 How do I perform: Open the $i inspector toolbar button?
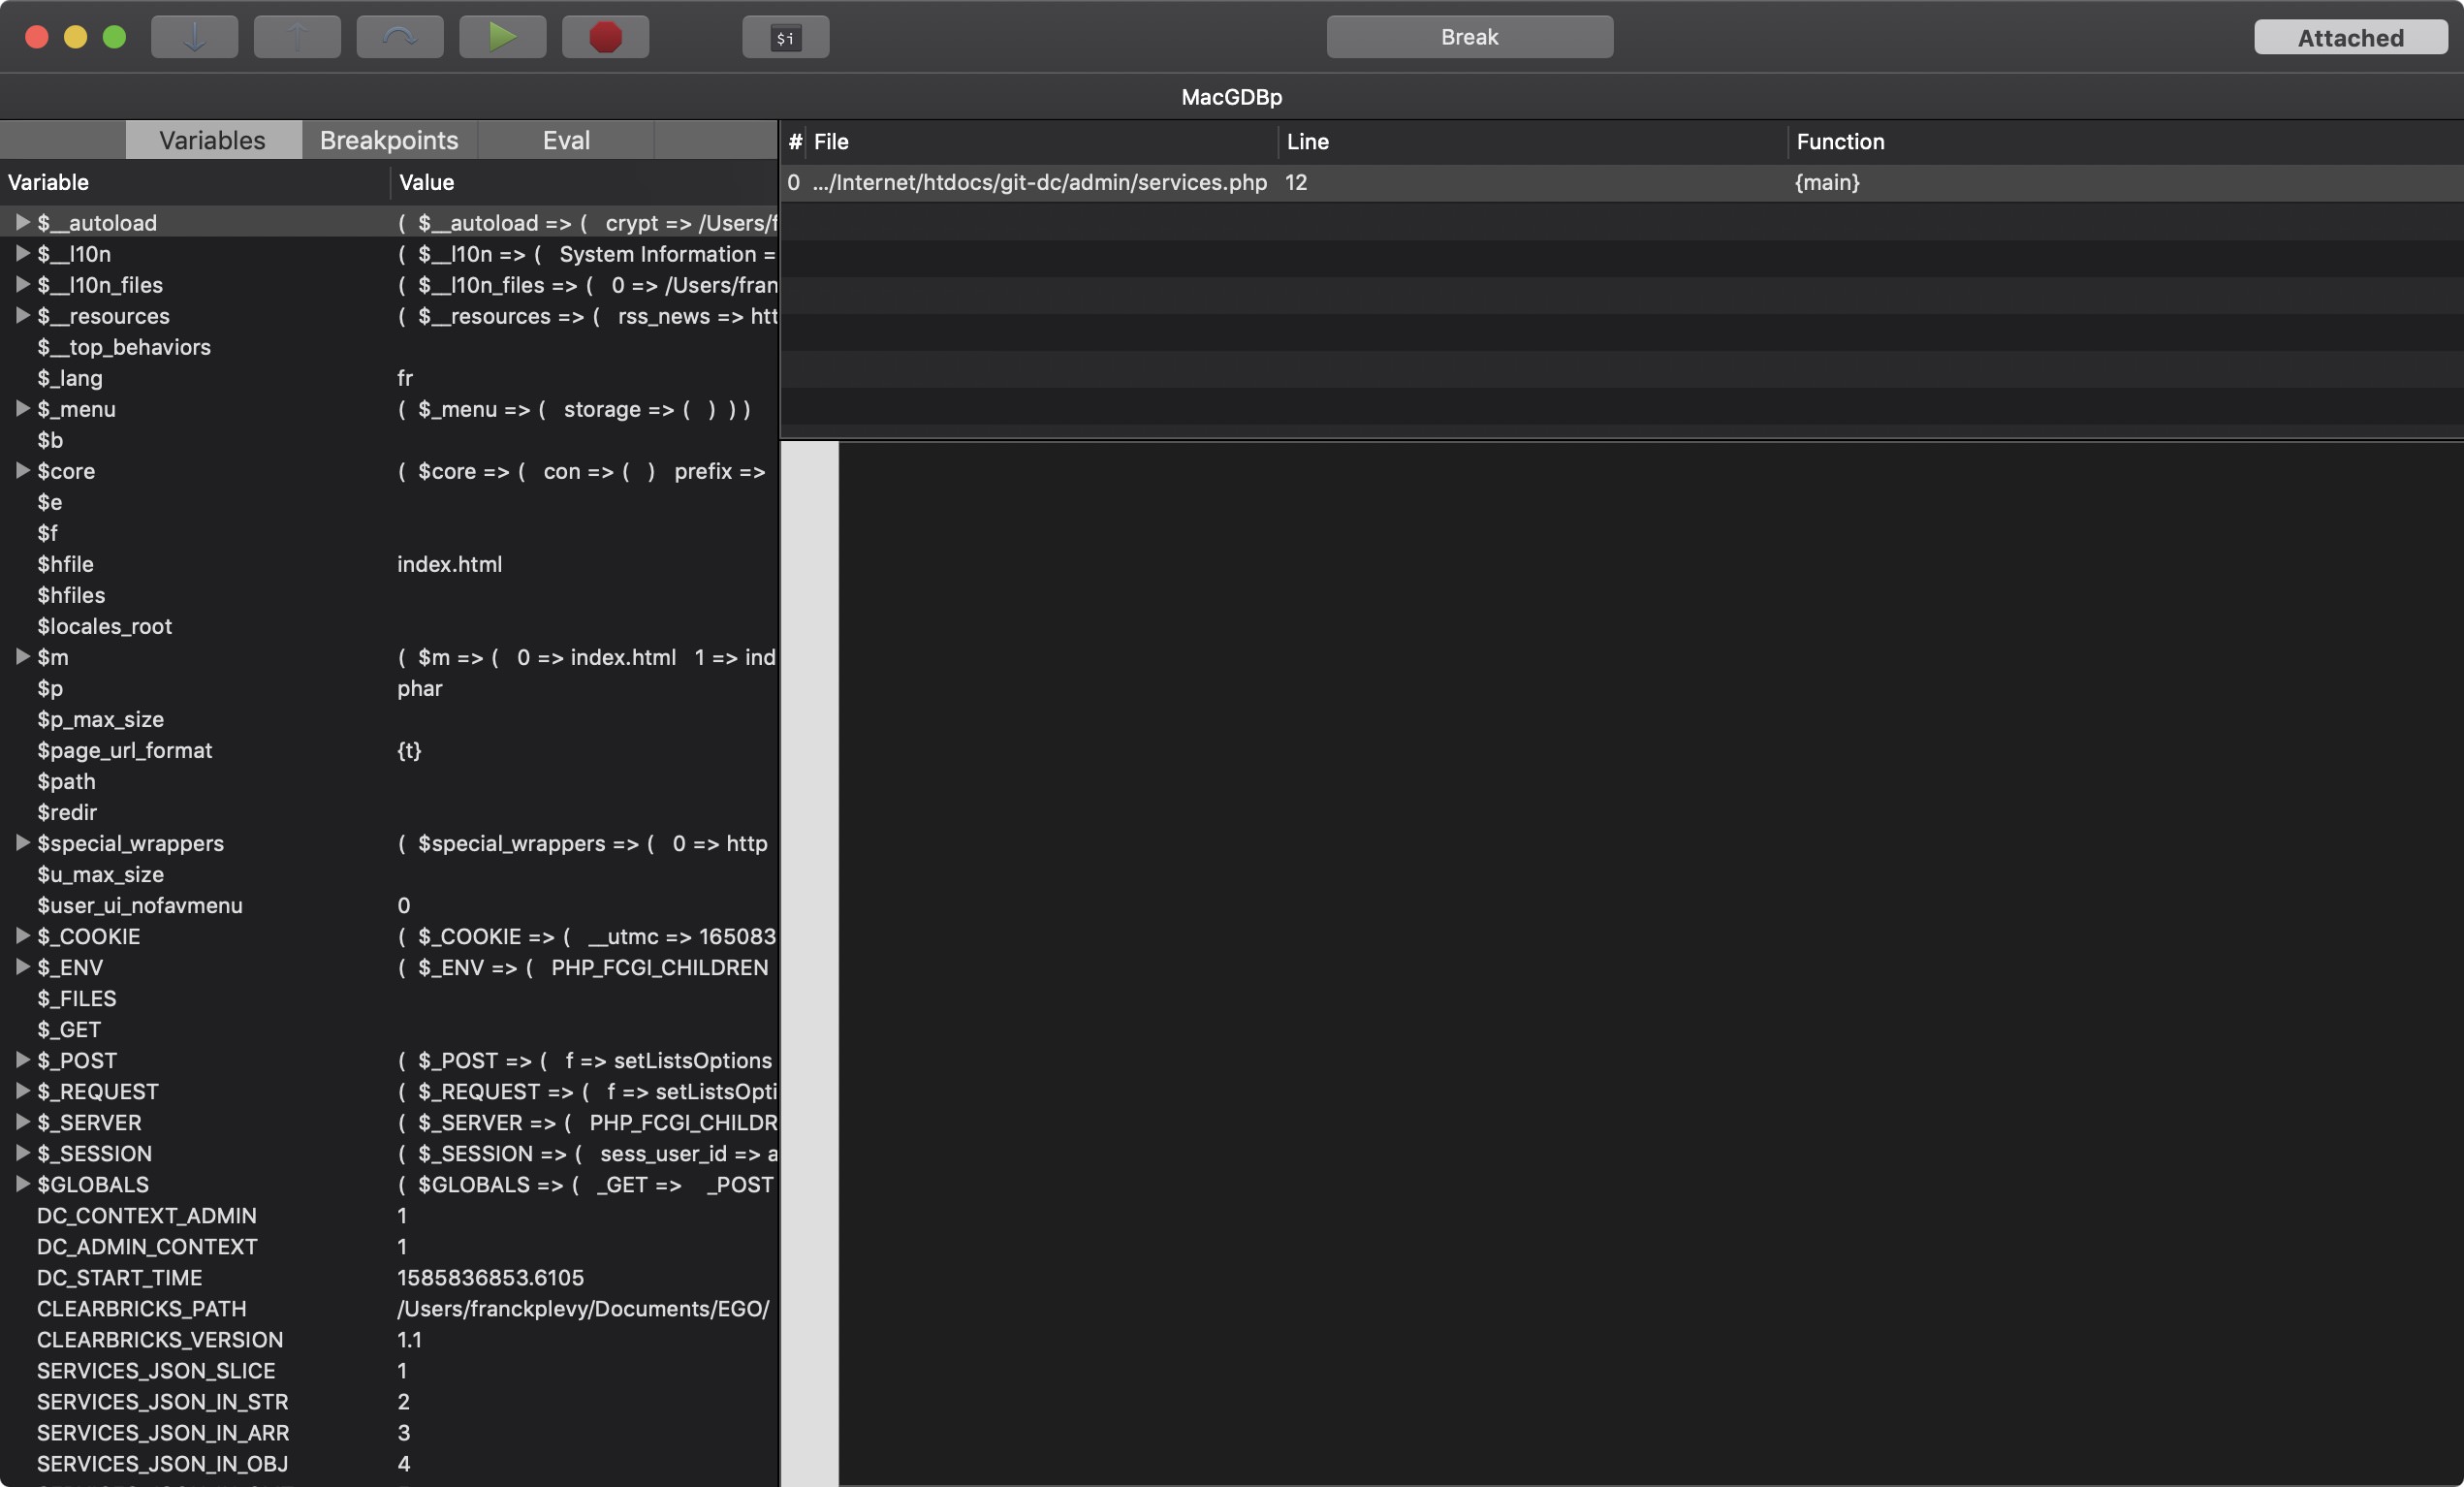(x=785, y=37)
